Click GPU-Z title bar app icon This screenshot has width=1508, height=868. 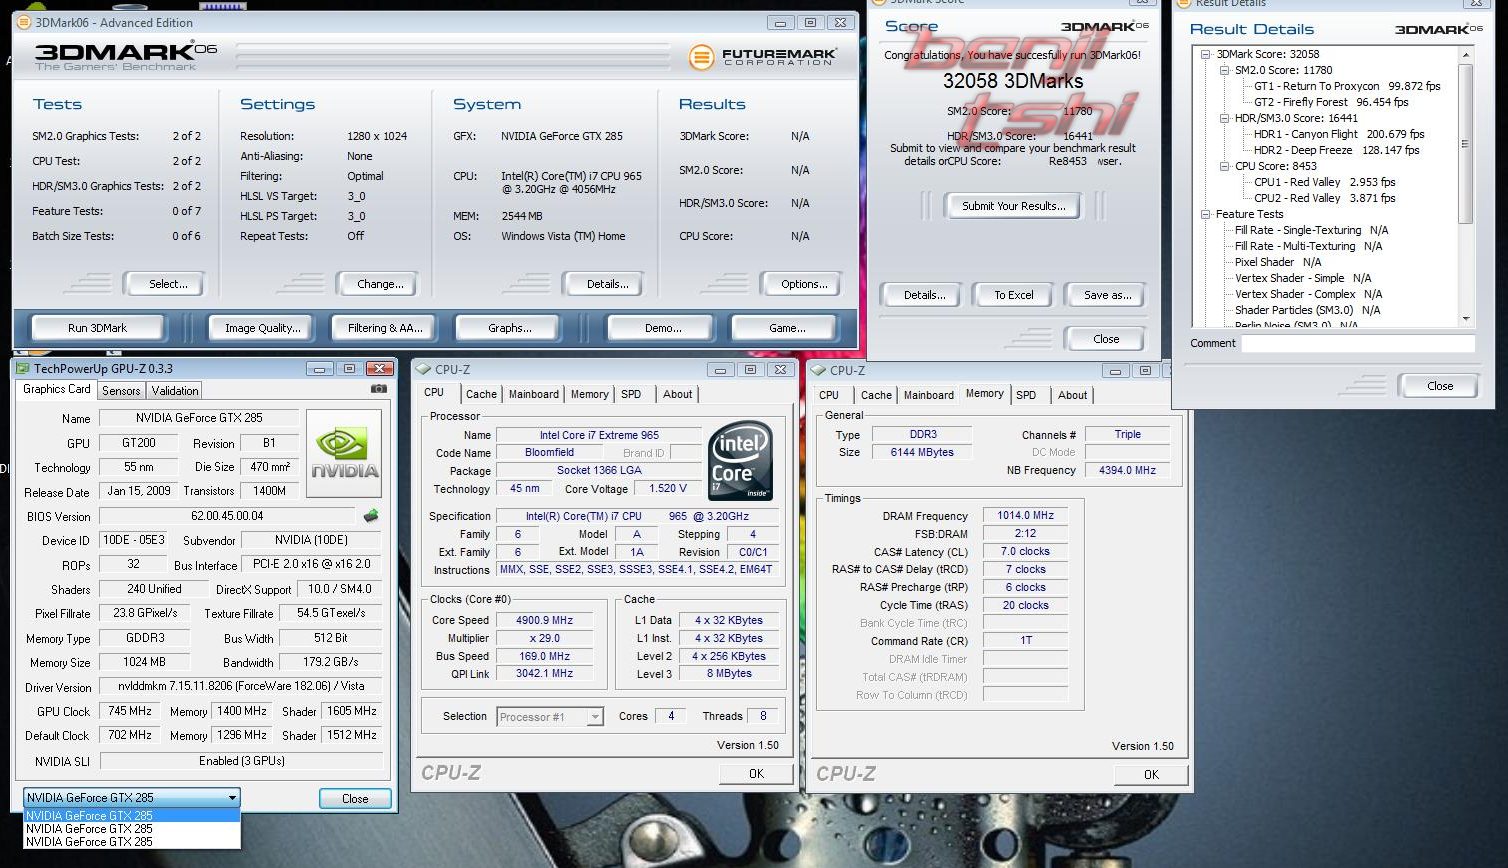(x=24, y=369)
